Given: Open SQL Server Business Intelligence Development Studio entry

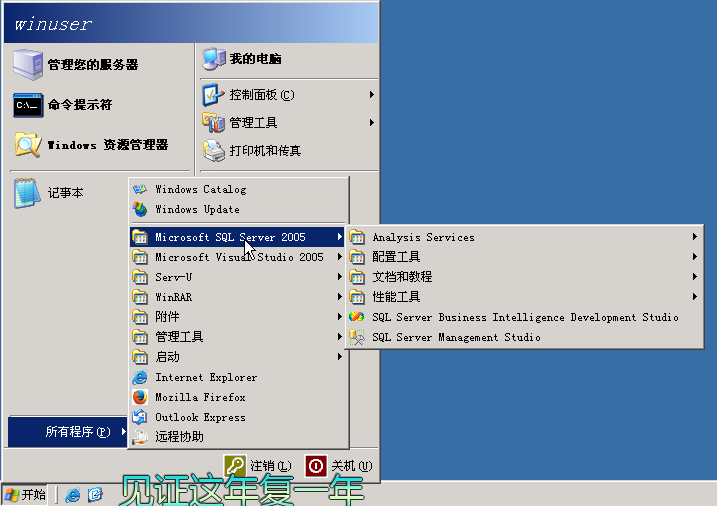Looking at the screenshot, I should coord(524,317).
